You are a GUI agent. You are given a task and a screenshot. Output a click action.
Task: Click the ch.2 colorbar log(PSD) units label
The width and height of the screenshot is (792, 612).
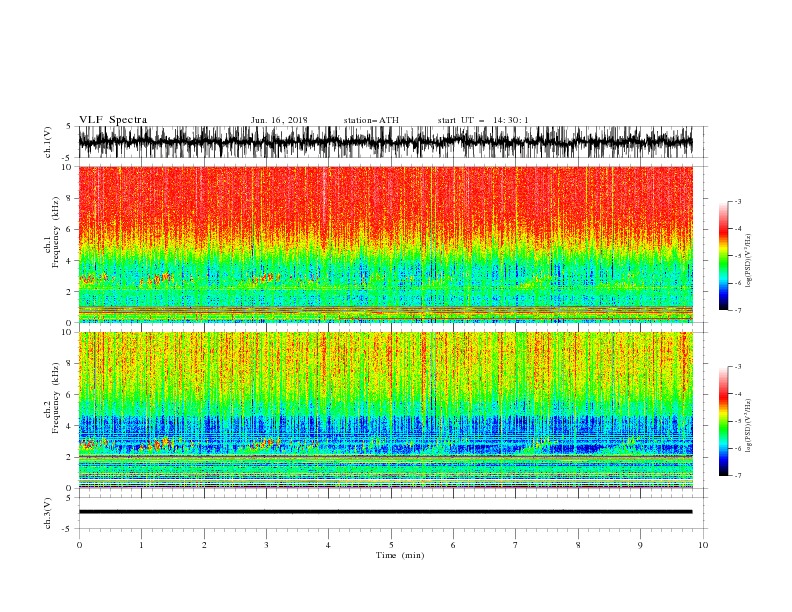[749, 425]
